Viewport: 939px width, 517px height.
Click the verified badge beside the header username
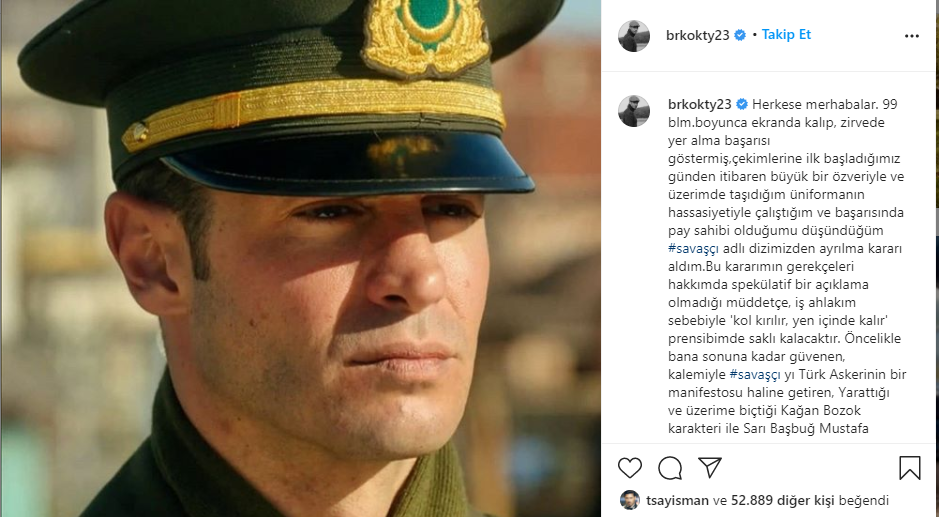click(x=740, y=35)
